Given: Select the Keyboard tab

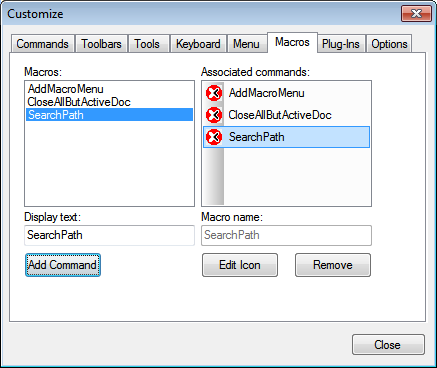Looking at the screenshot, I should pos(198,44).
